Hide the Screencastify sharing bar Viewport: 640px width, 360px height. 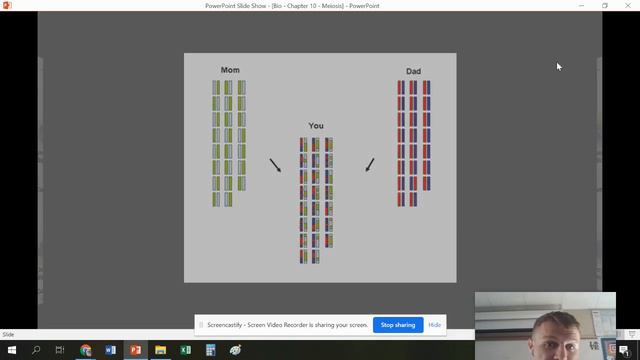pyautogui.click(x=435, y=325)
